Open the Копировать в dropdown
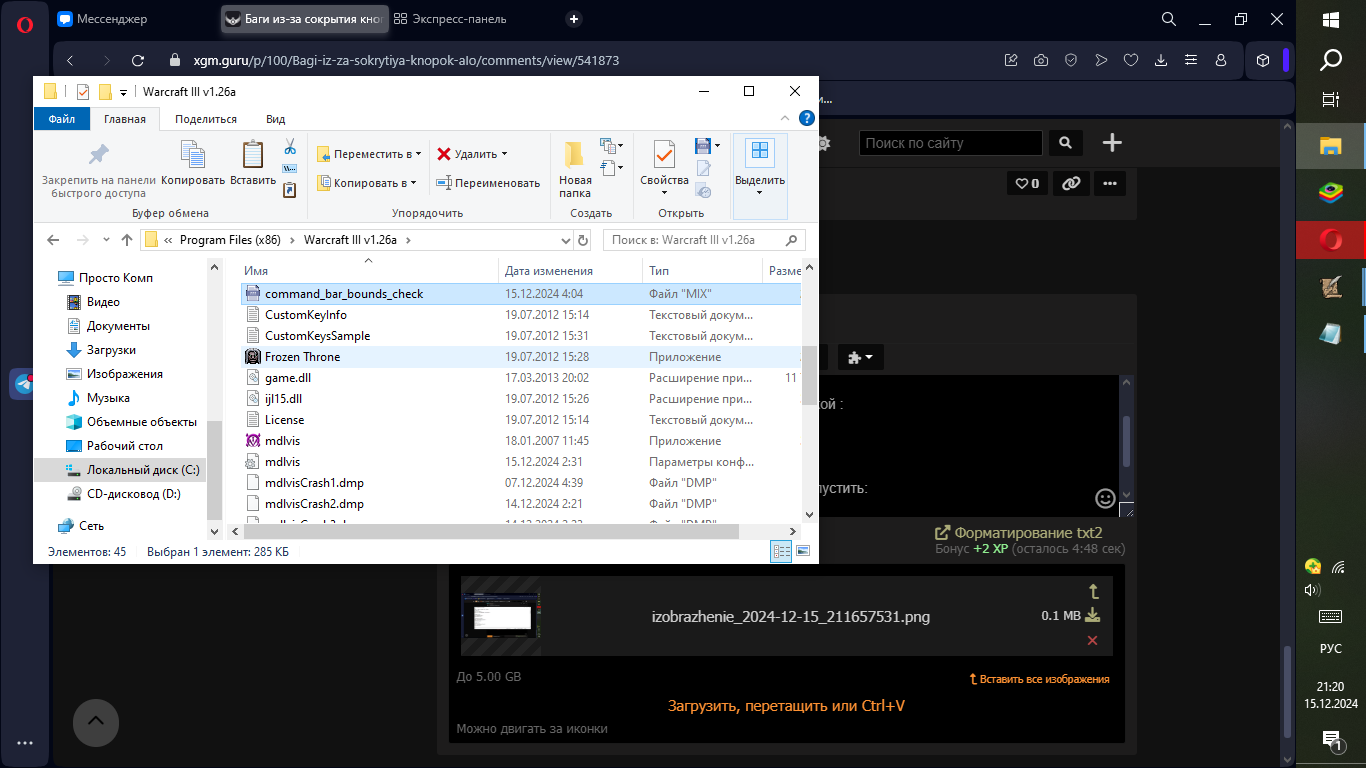Screen dimensions: 1366x768 coord(367,183)
